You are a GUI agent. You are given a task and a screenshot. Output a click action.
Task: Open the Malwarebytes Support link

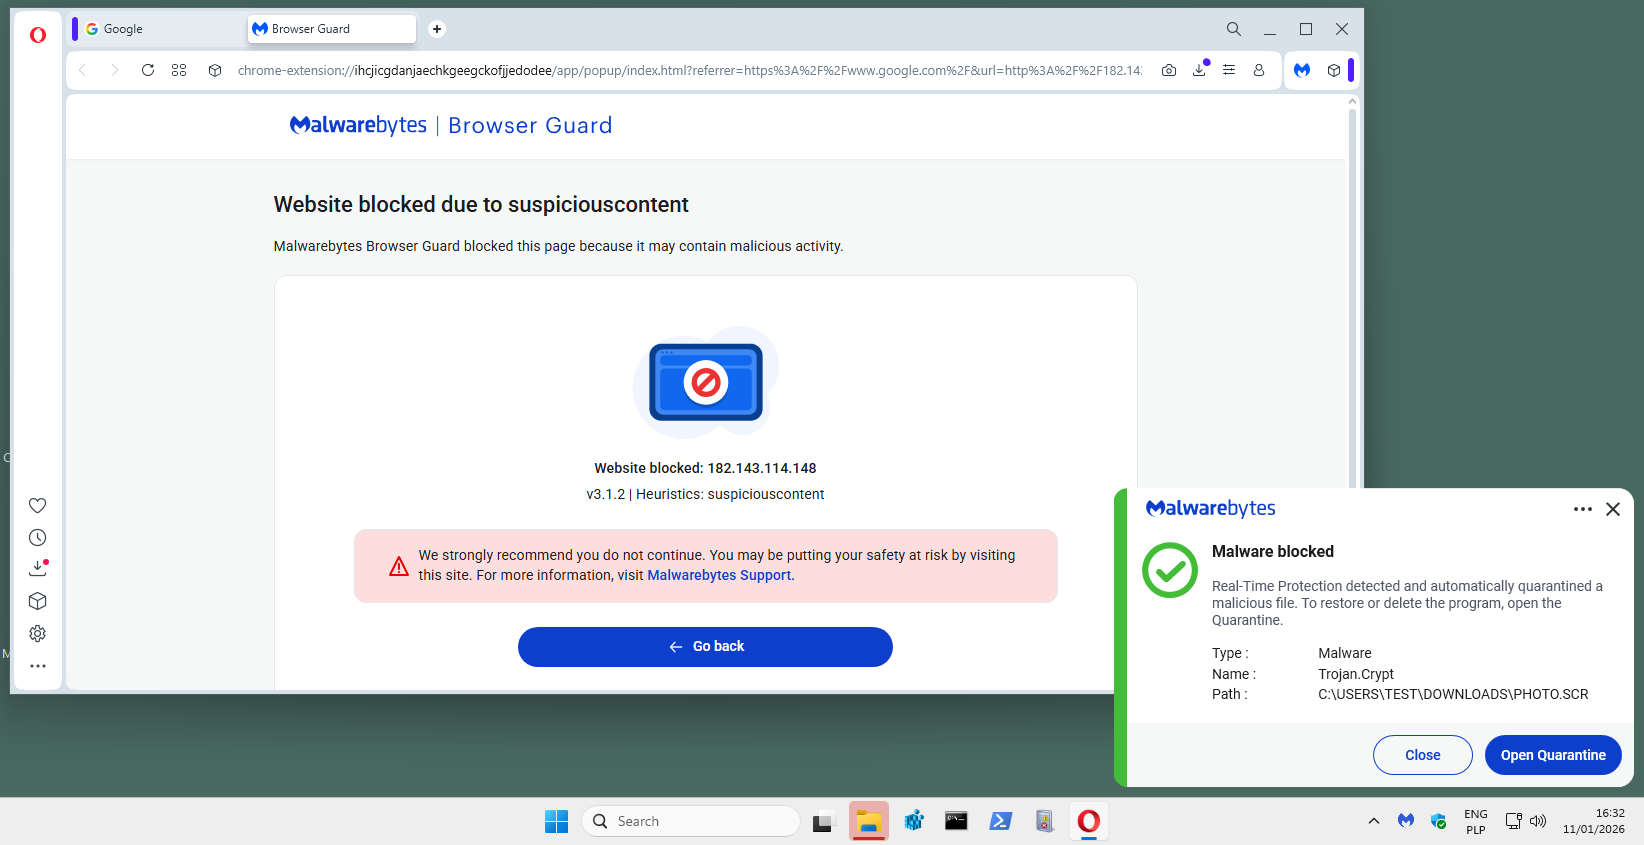click(x=719, y=575)
